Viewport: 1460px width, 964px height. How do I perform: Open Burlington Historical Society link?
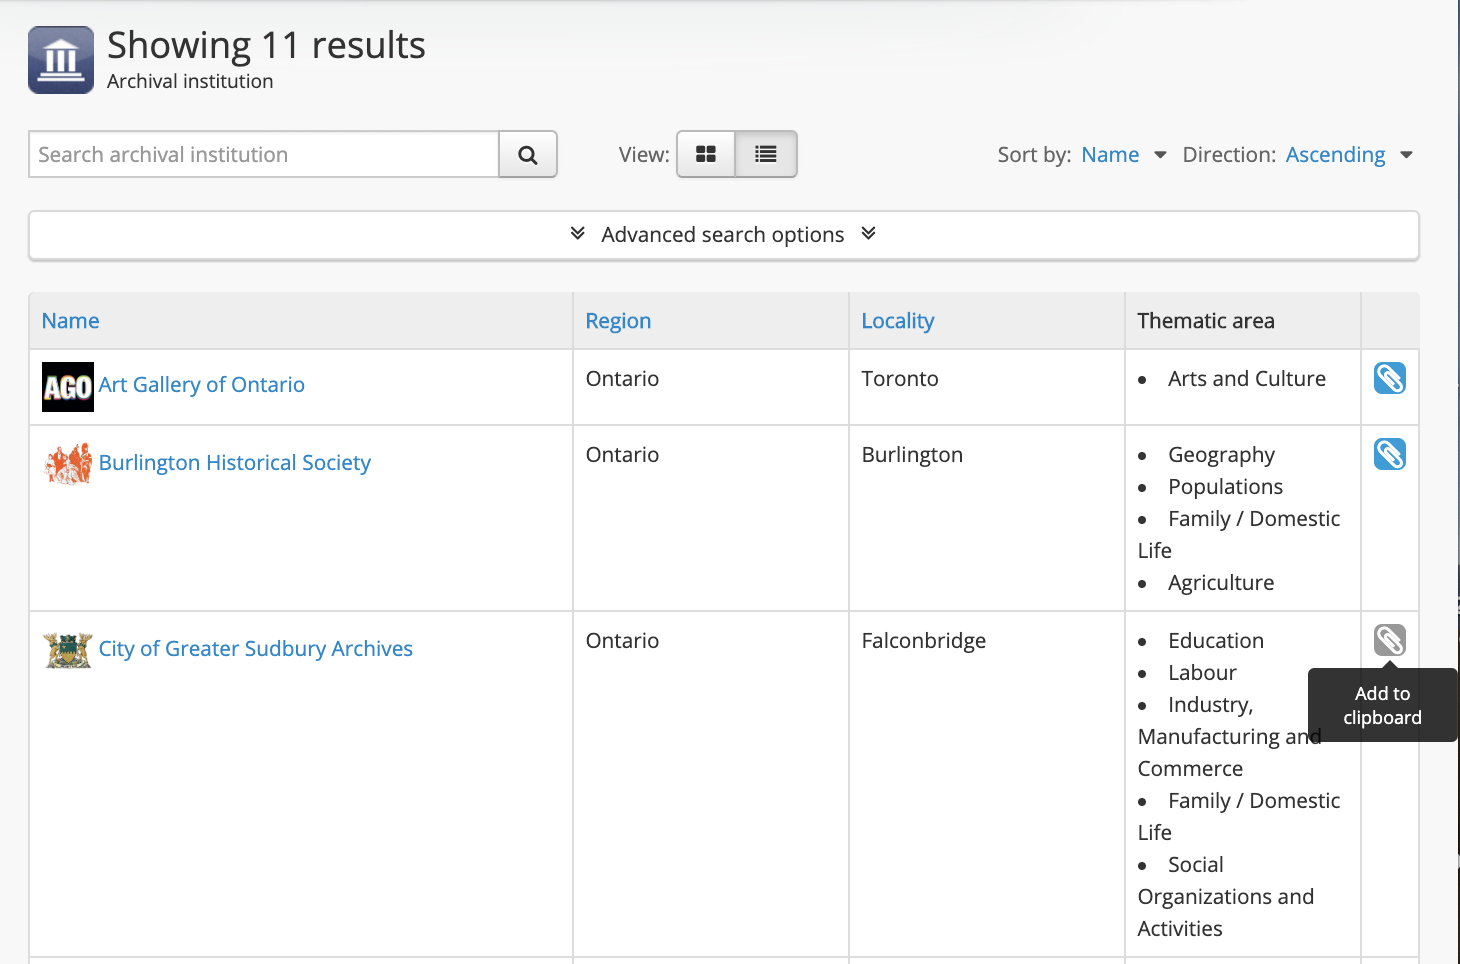point(235,463)
